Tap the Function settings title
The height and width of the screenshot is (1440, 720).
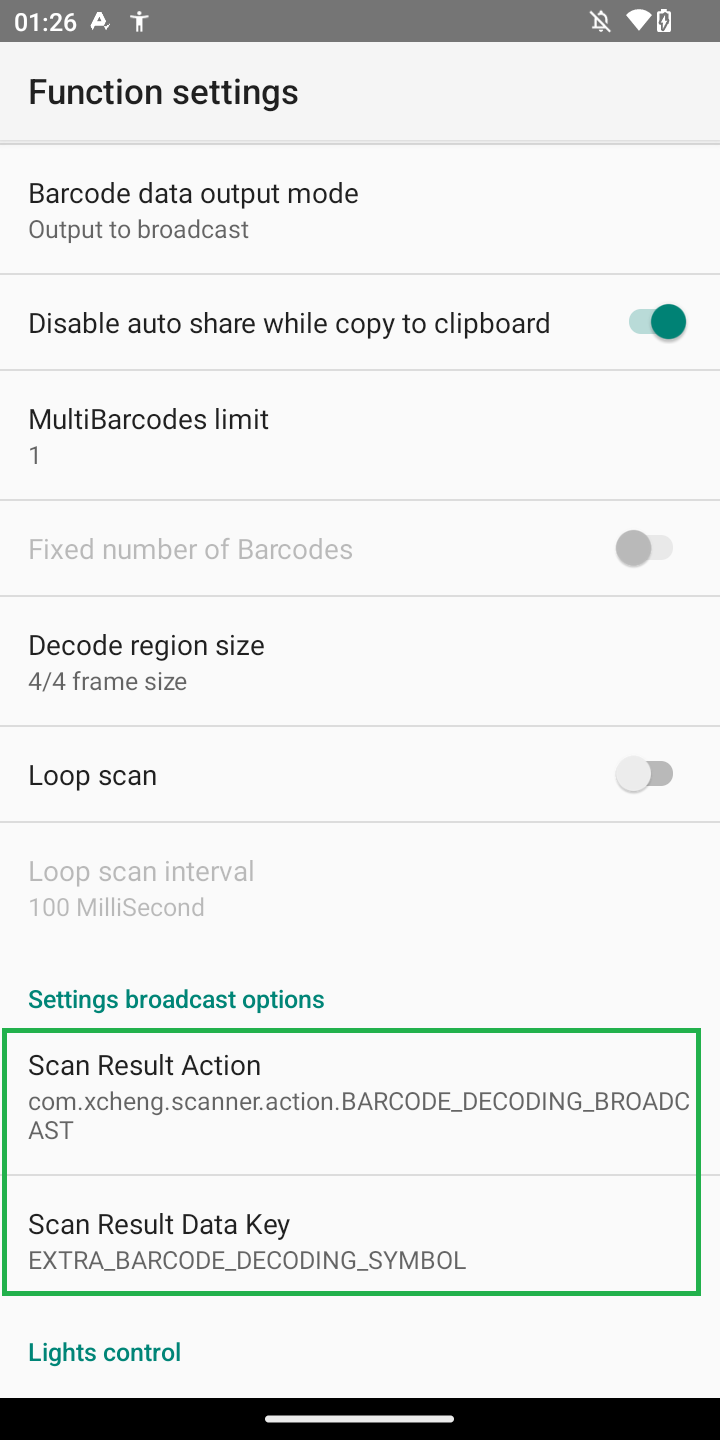[x=163, y=92]
